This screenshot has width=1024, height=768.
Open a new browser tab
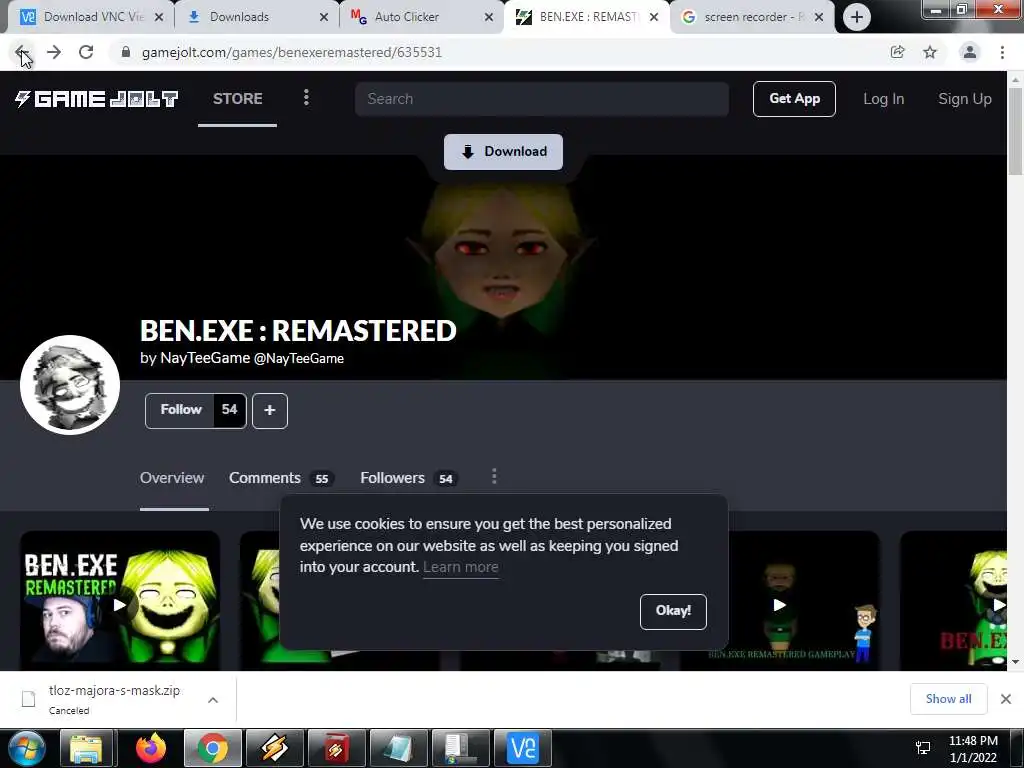point(856,17)
